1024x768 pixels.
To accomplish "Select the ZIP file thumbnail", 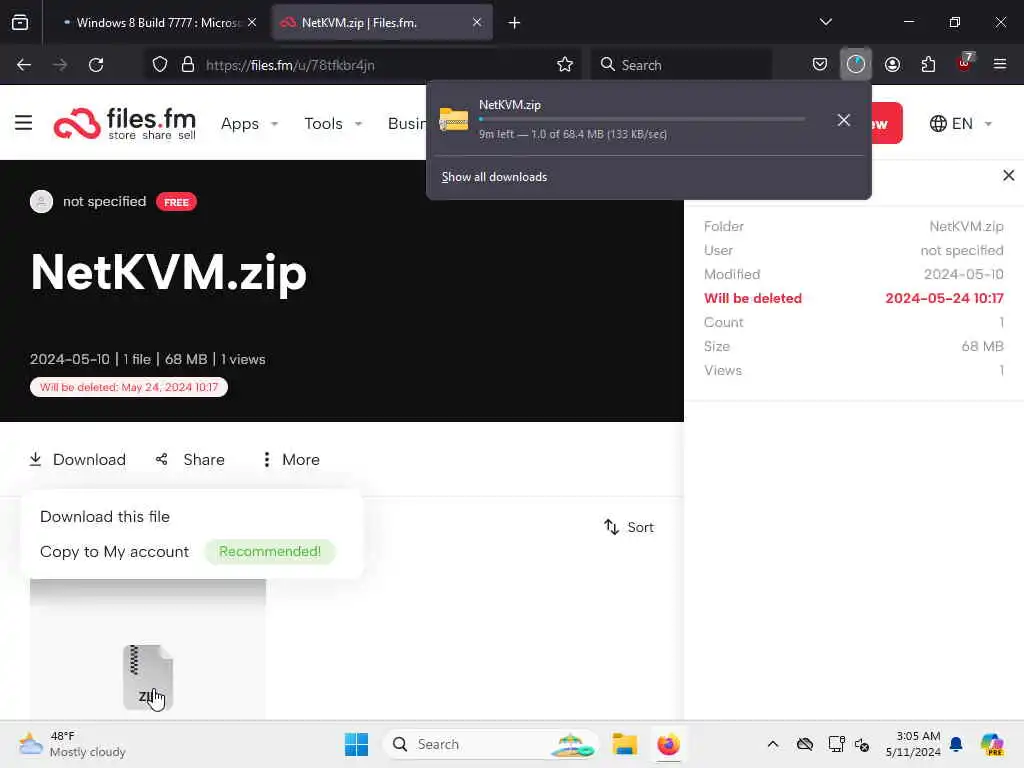I will (x=148, y=677).
